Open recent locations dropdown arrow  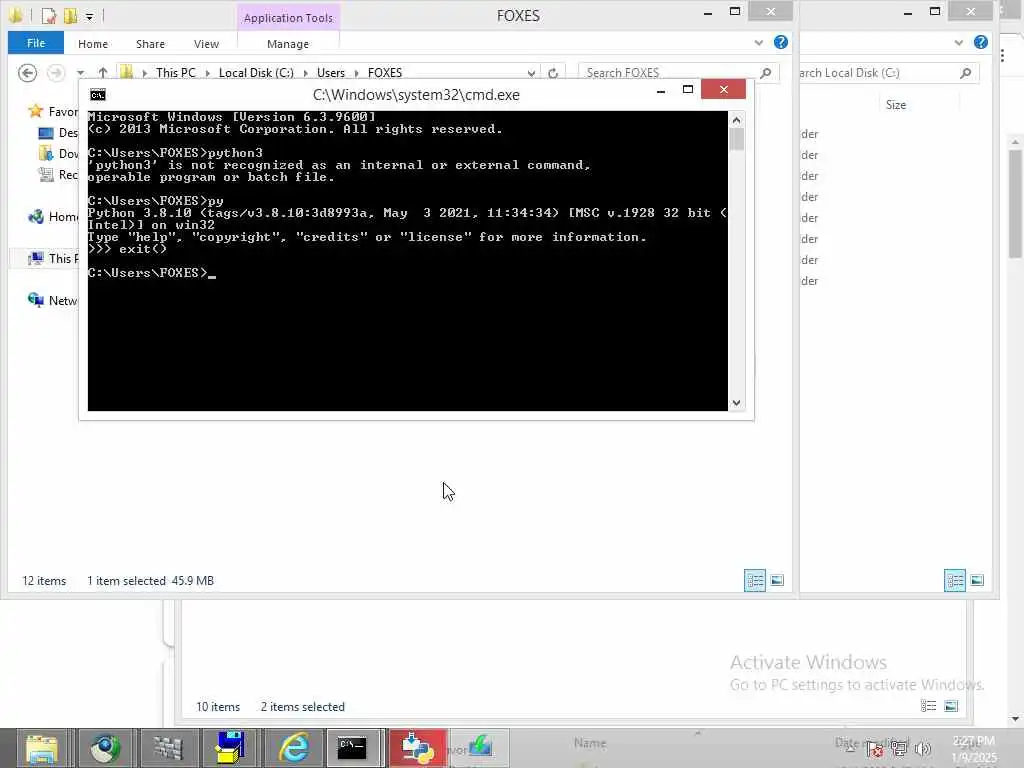(80, 72)
